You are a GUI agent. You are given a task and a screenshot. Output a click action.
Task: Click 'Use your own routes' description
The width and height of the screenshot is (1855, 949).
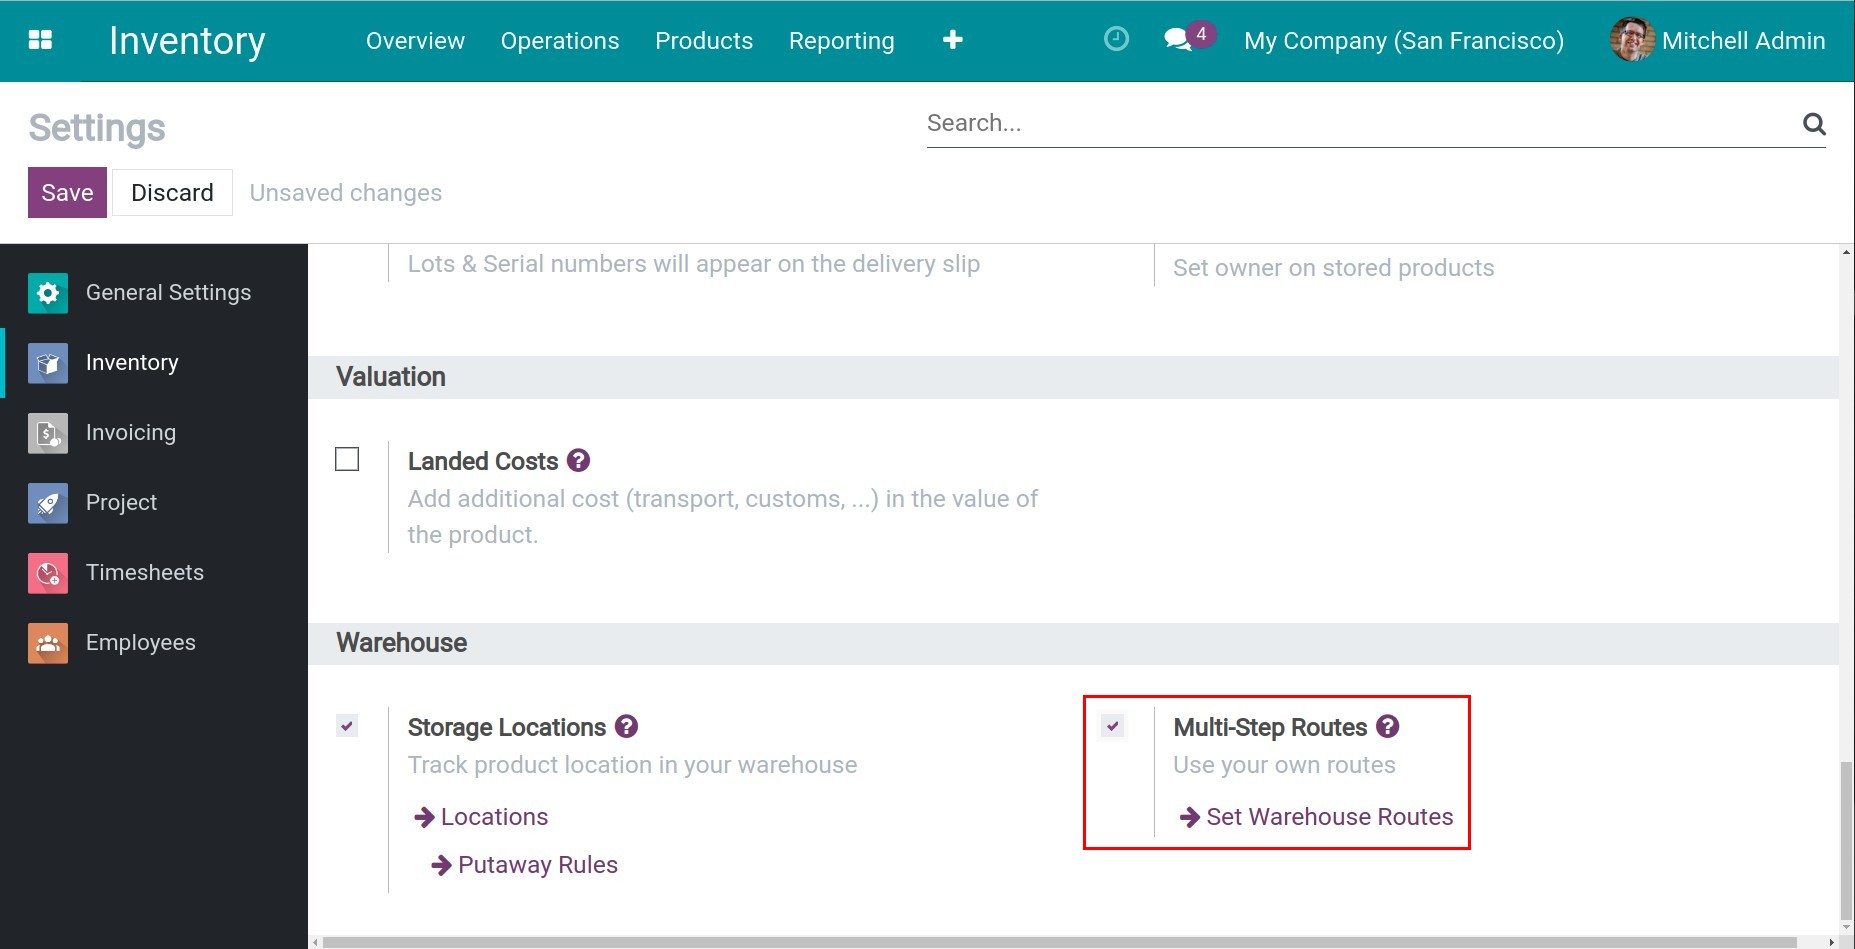(x=1284, y=765)
